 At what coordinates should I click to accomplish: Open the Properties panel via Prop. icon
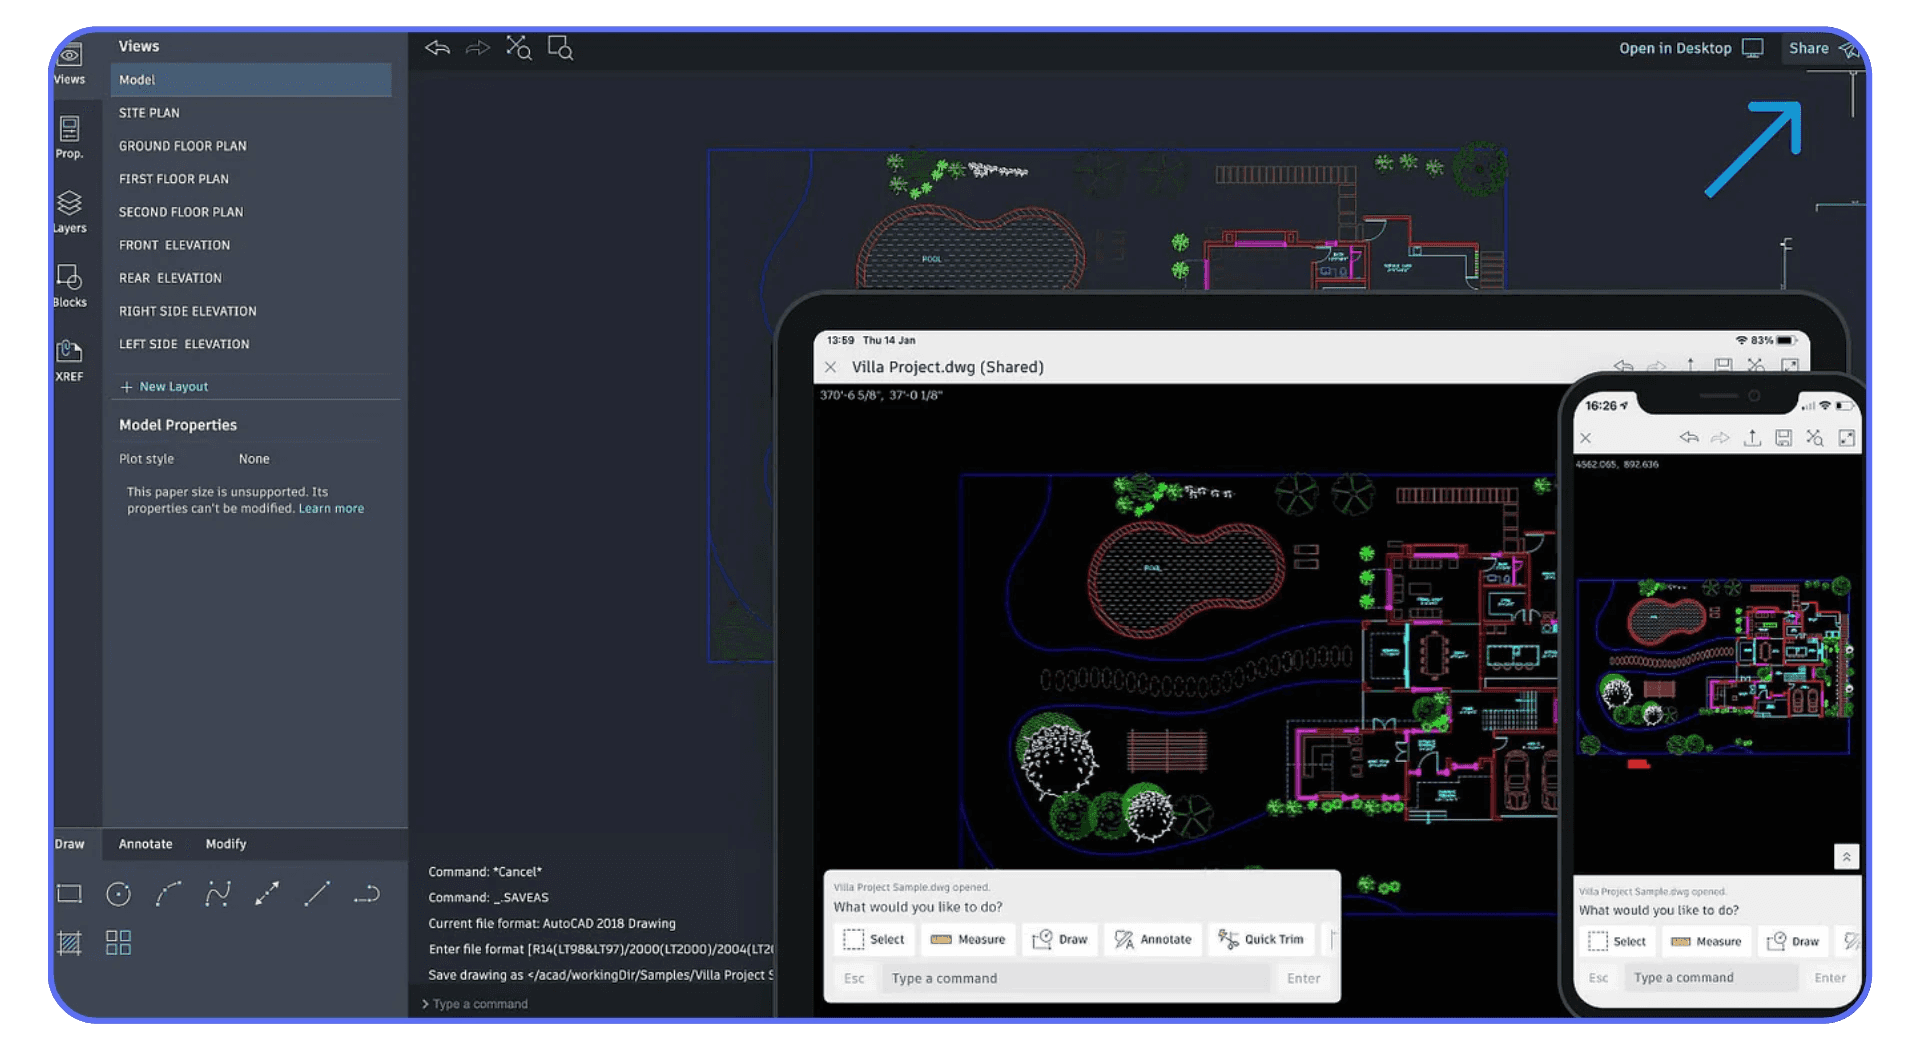tap(69, 137)
